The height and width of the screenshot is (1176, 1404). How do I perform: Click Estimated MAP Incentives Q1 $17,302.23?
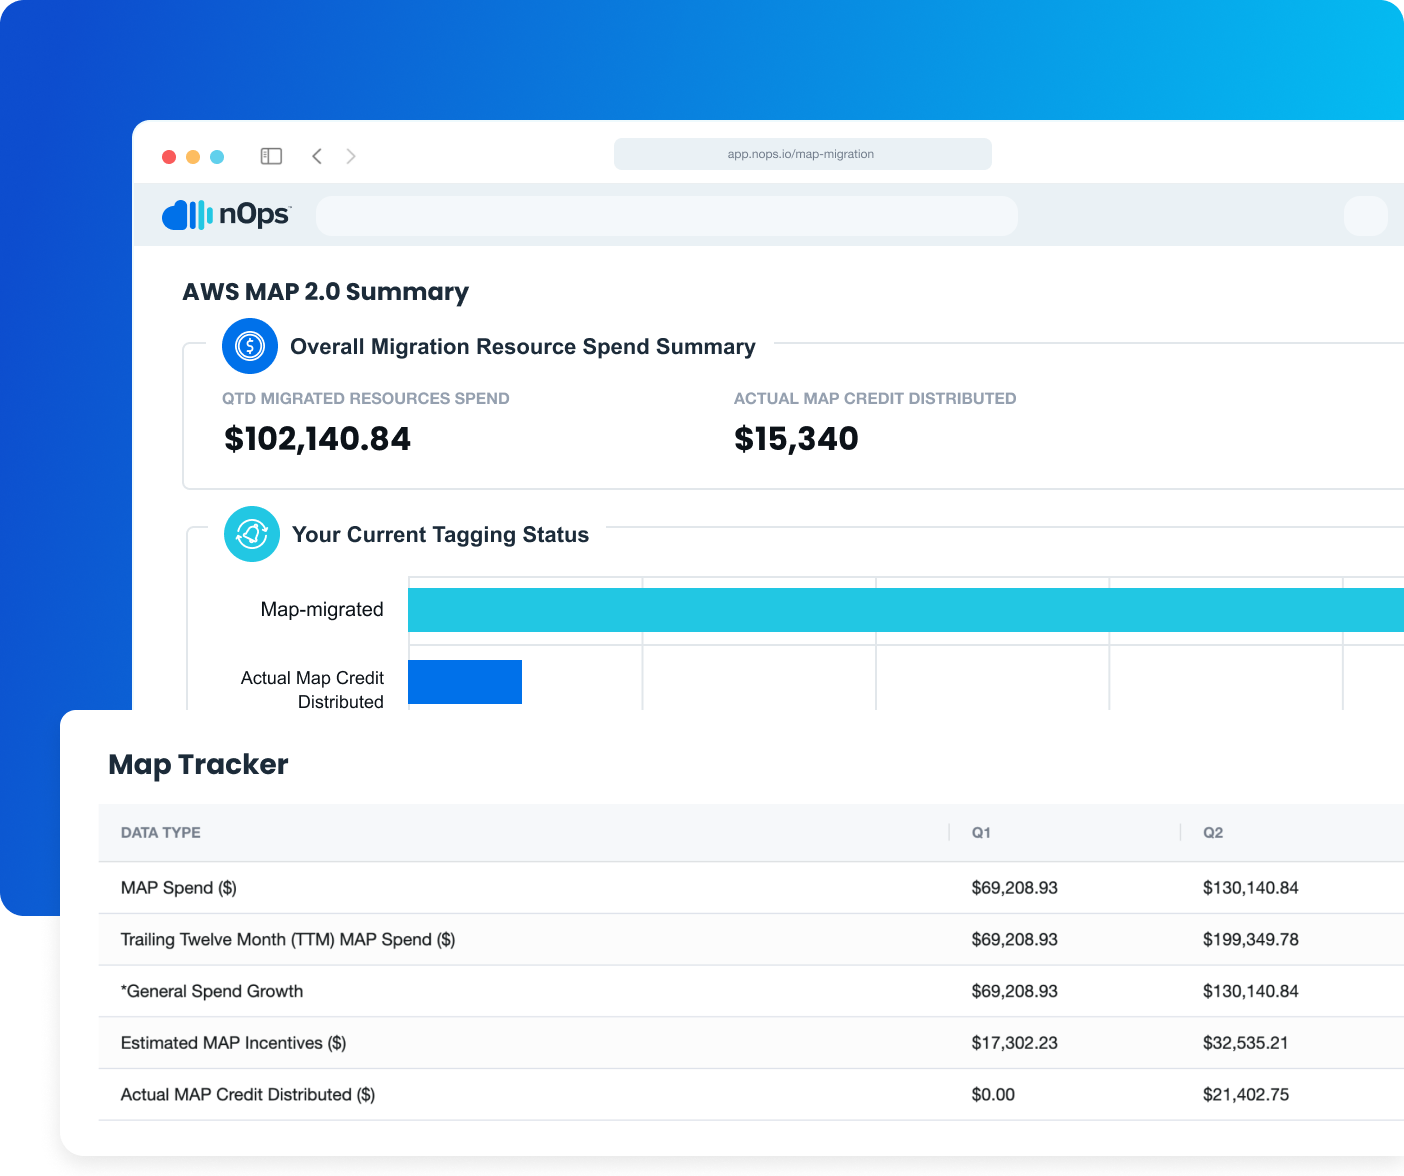(x=1014, y=1043)
